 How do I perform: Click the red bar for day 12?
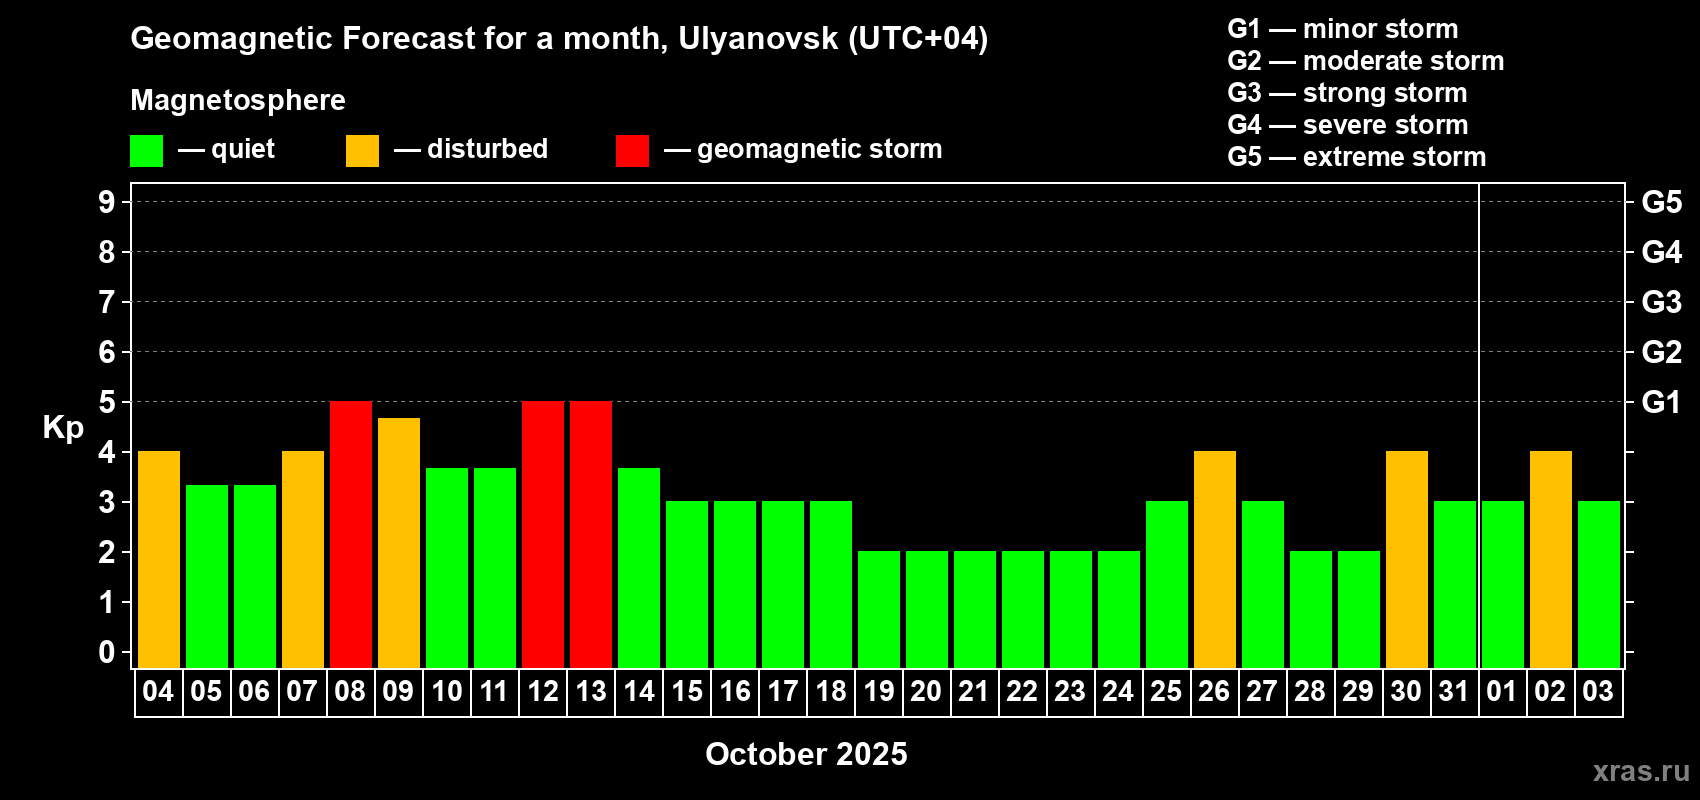[x=543, y=535]
